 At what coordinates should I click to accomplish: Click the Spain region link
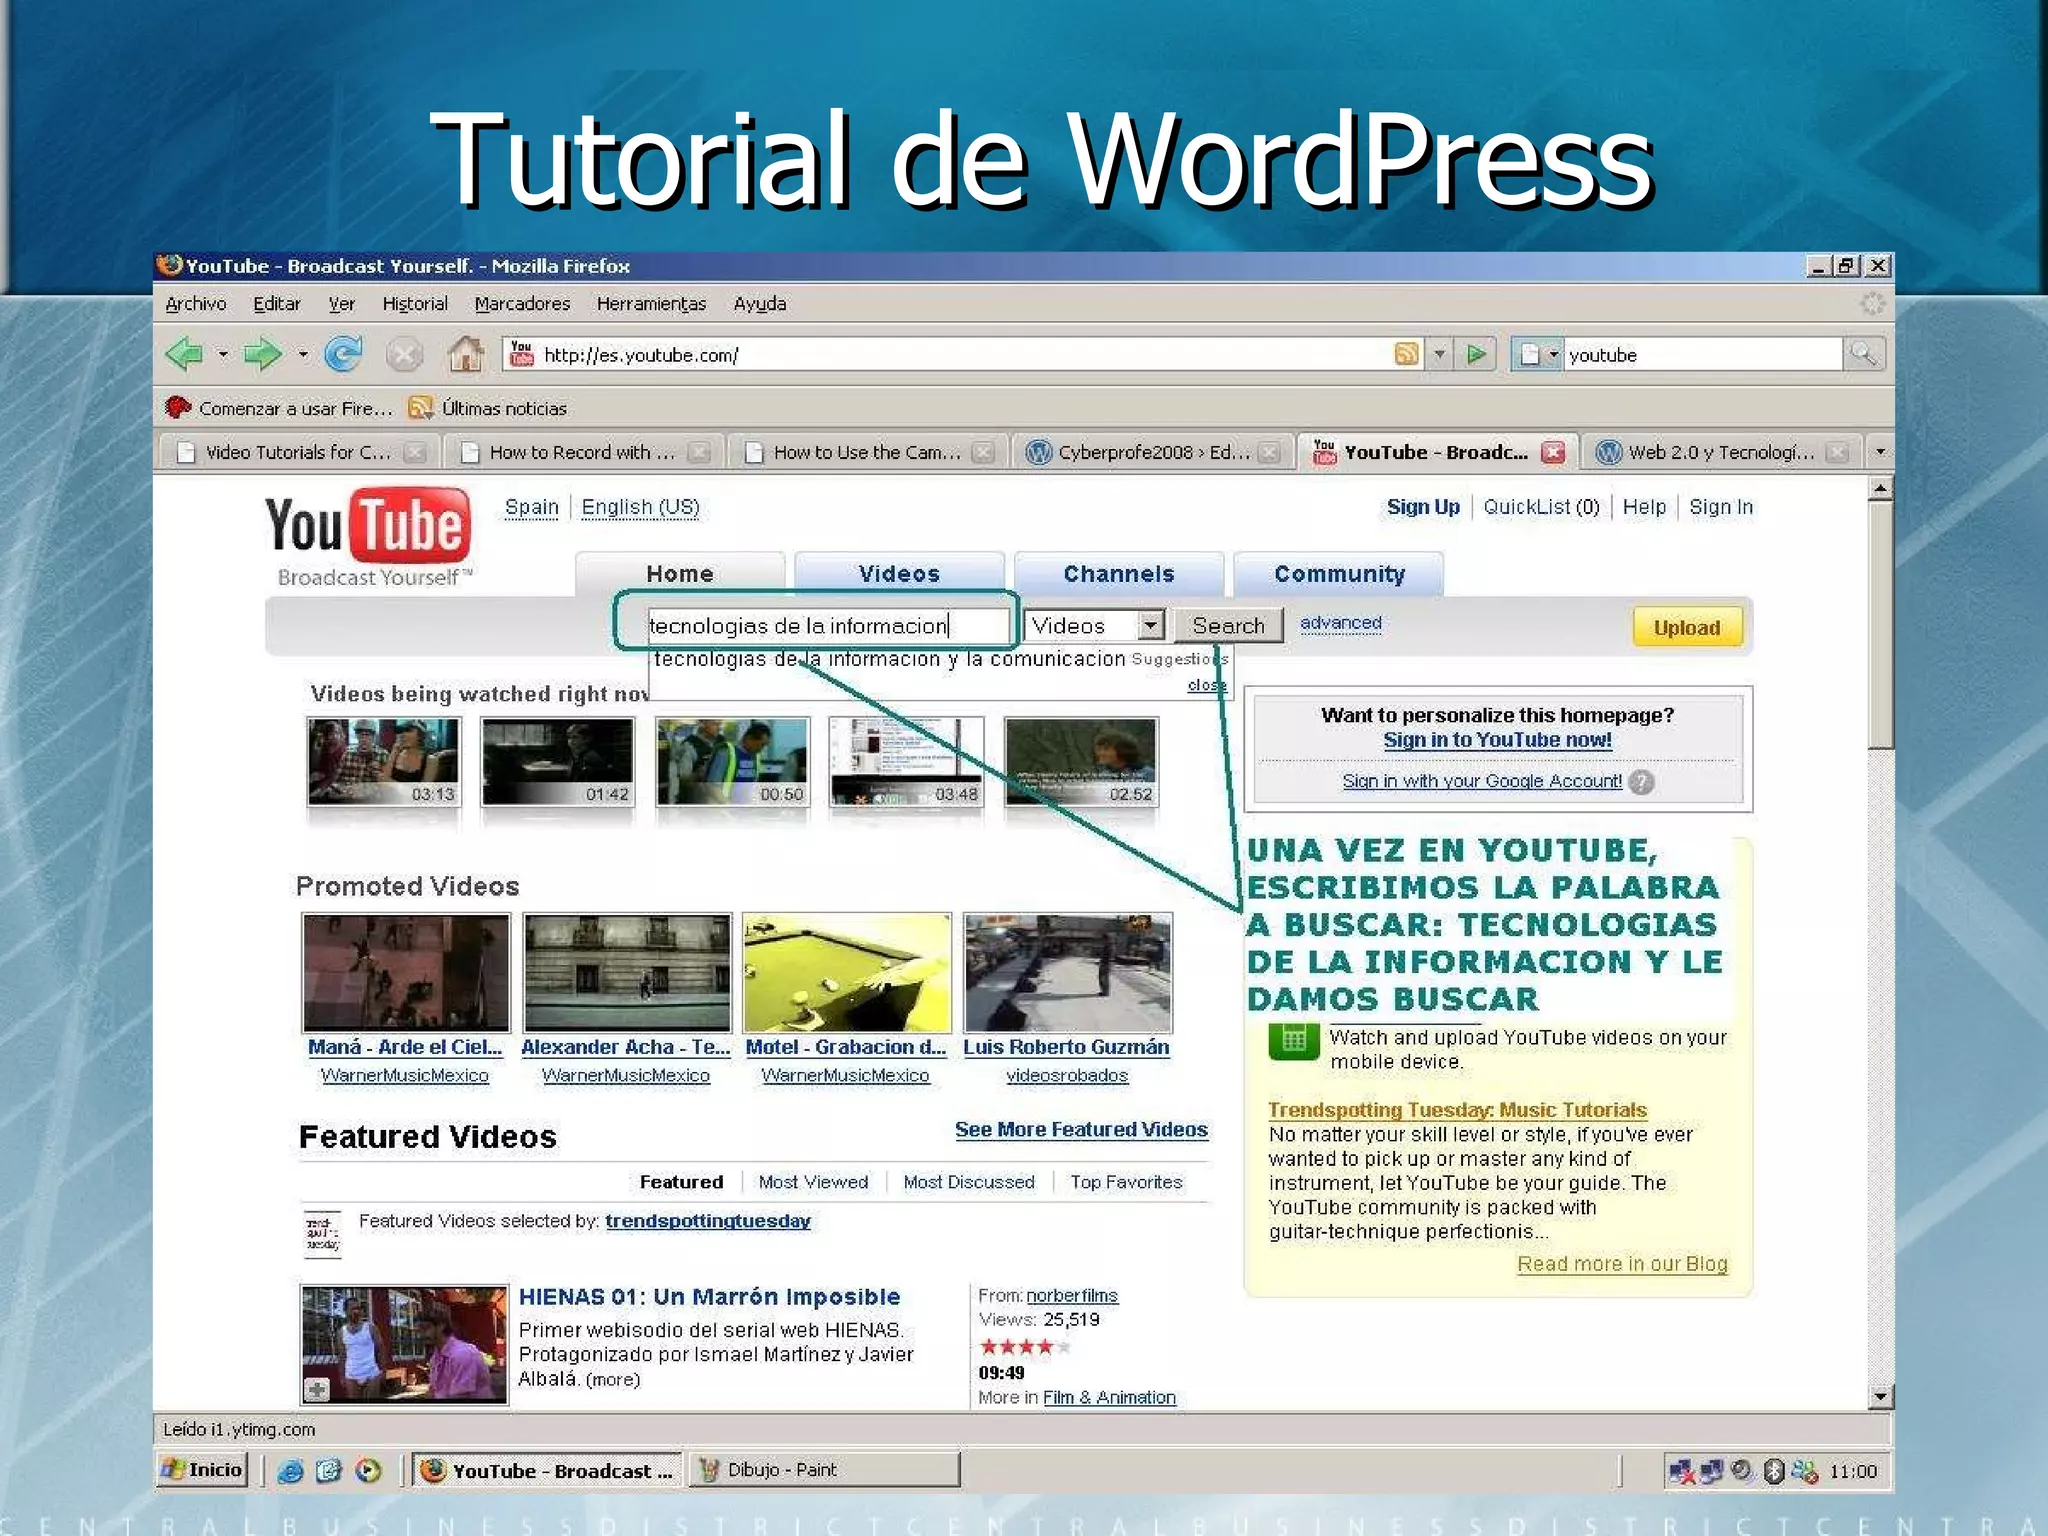click(531, 507)
